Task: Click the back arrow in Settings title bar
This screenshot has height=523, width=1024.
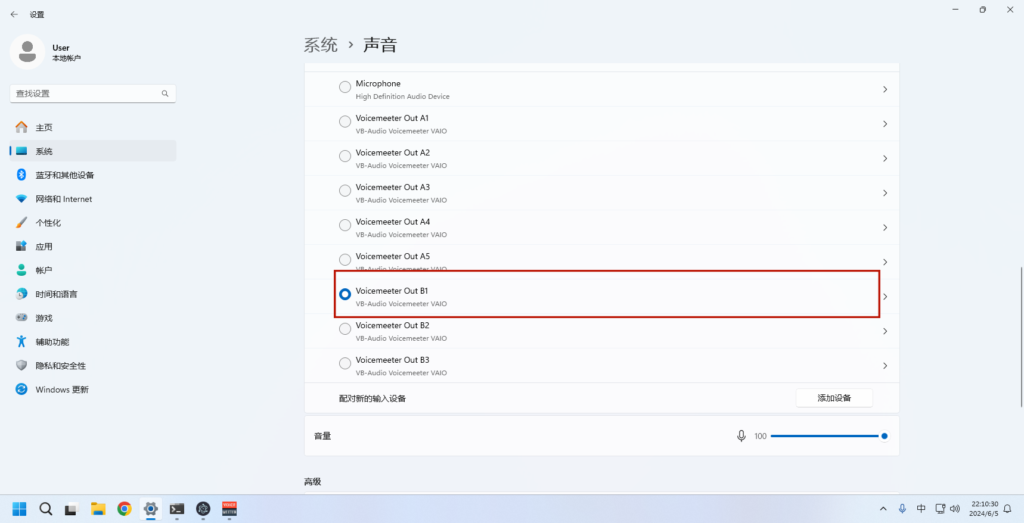Action: point(14,14)
